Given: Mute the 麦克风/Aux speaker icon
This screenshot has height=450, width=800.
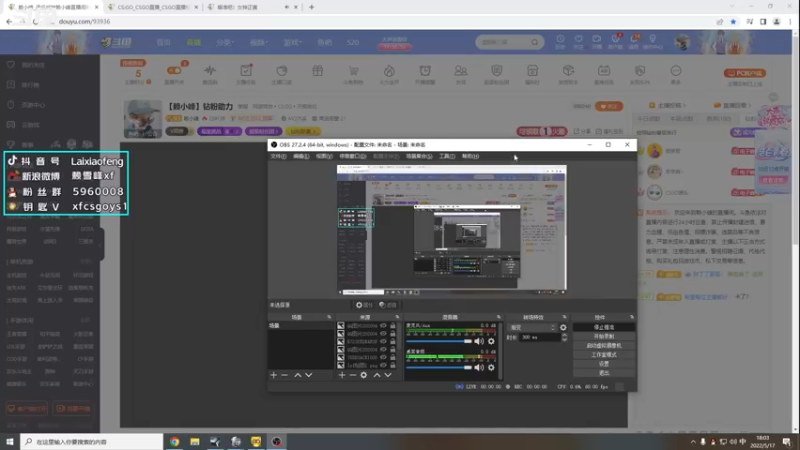Looking at the screenshot, I should click(479, 341).
